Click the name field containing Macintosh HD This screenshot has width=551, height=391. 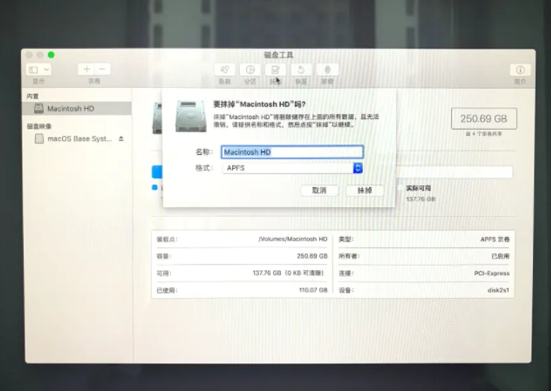[x=292, y=152]
